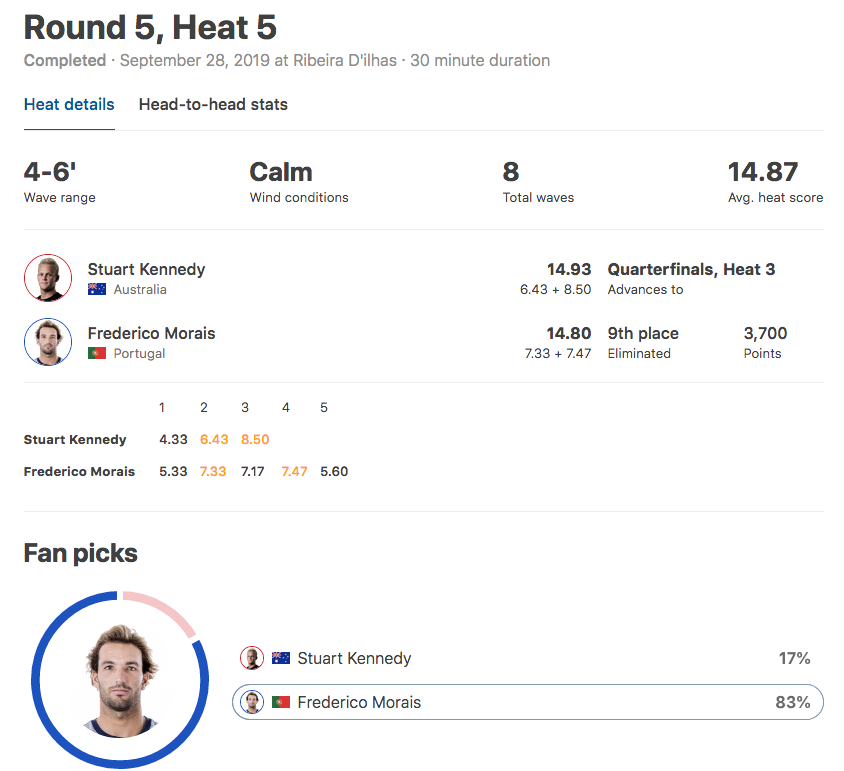Click the large Frederico Morais portrait in donut
Image resolution: width=844 pixels, height=771 pixels.
click(121, 681)
